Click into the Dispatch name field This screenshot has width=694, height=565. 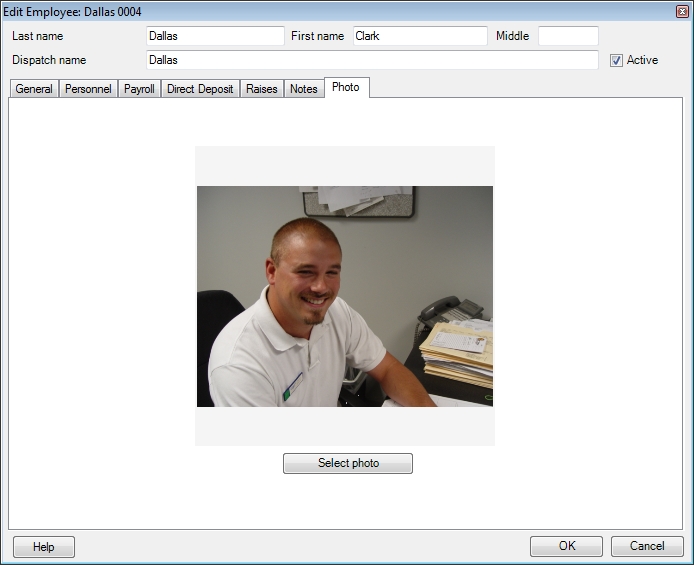coord(372,60)
